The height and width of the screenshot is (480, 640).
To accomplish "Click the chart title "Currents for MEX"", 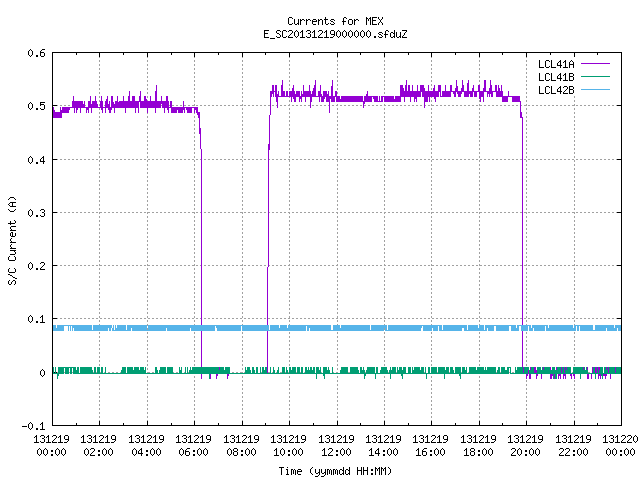I will (335, 21).
